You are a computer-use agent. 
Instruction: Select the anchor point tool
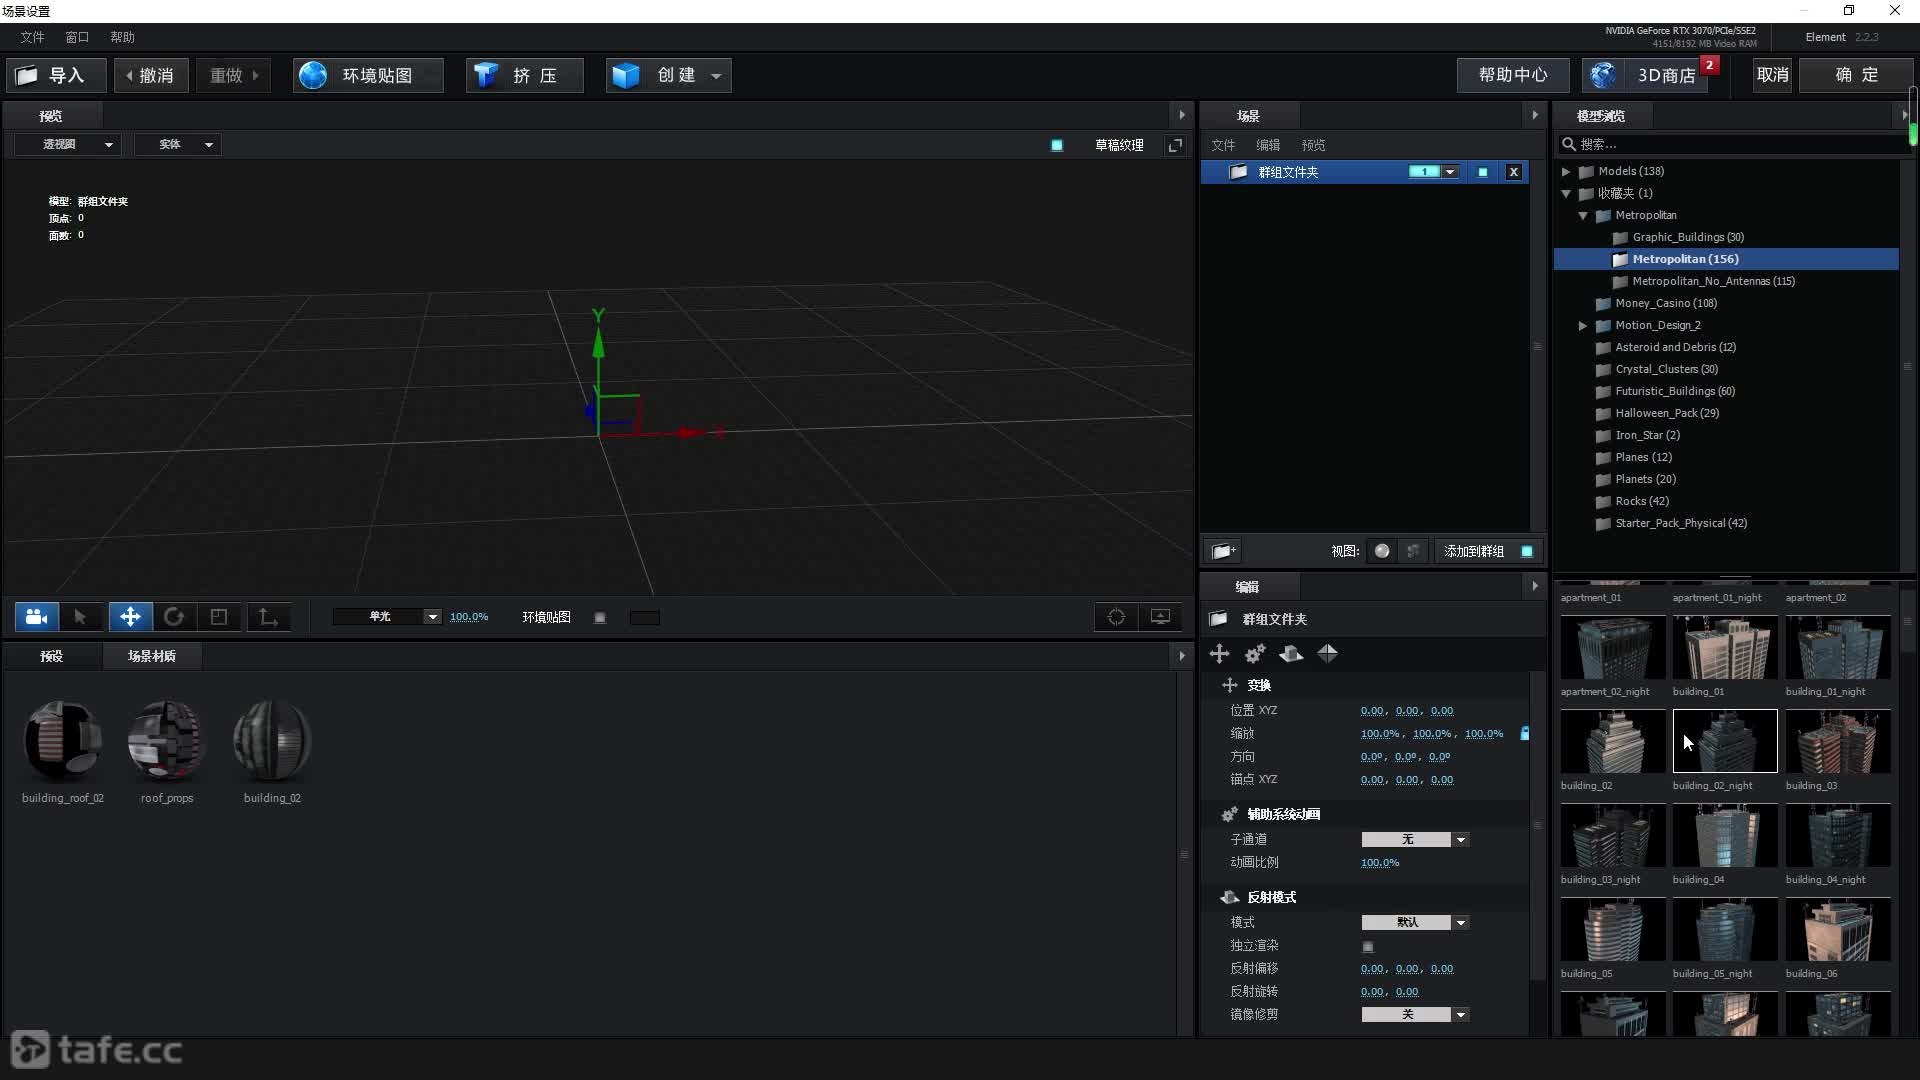tap(268, 617)
